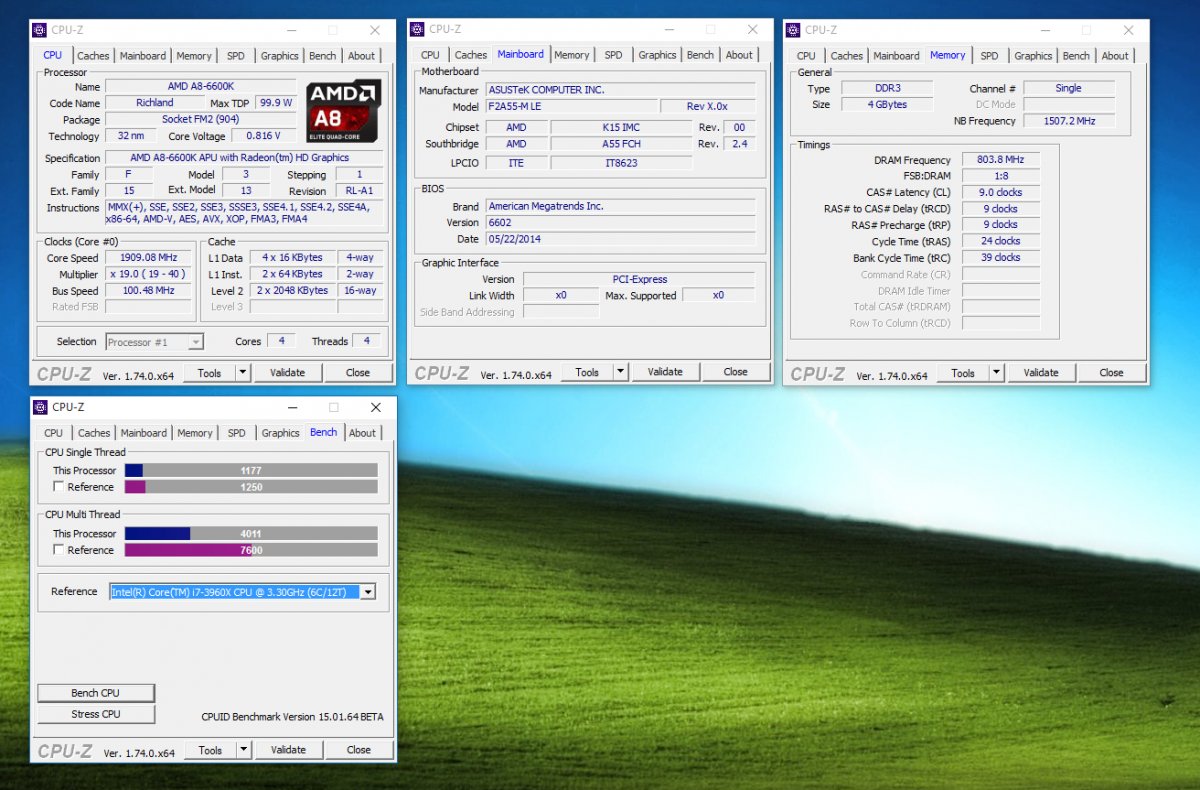Open the Tools dropdown arrow in the CPU window
Screen dimensions: 1200x790
click(242, 372)
